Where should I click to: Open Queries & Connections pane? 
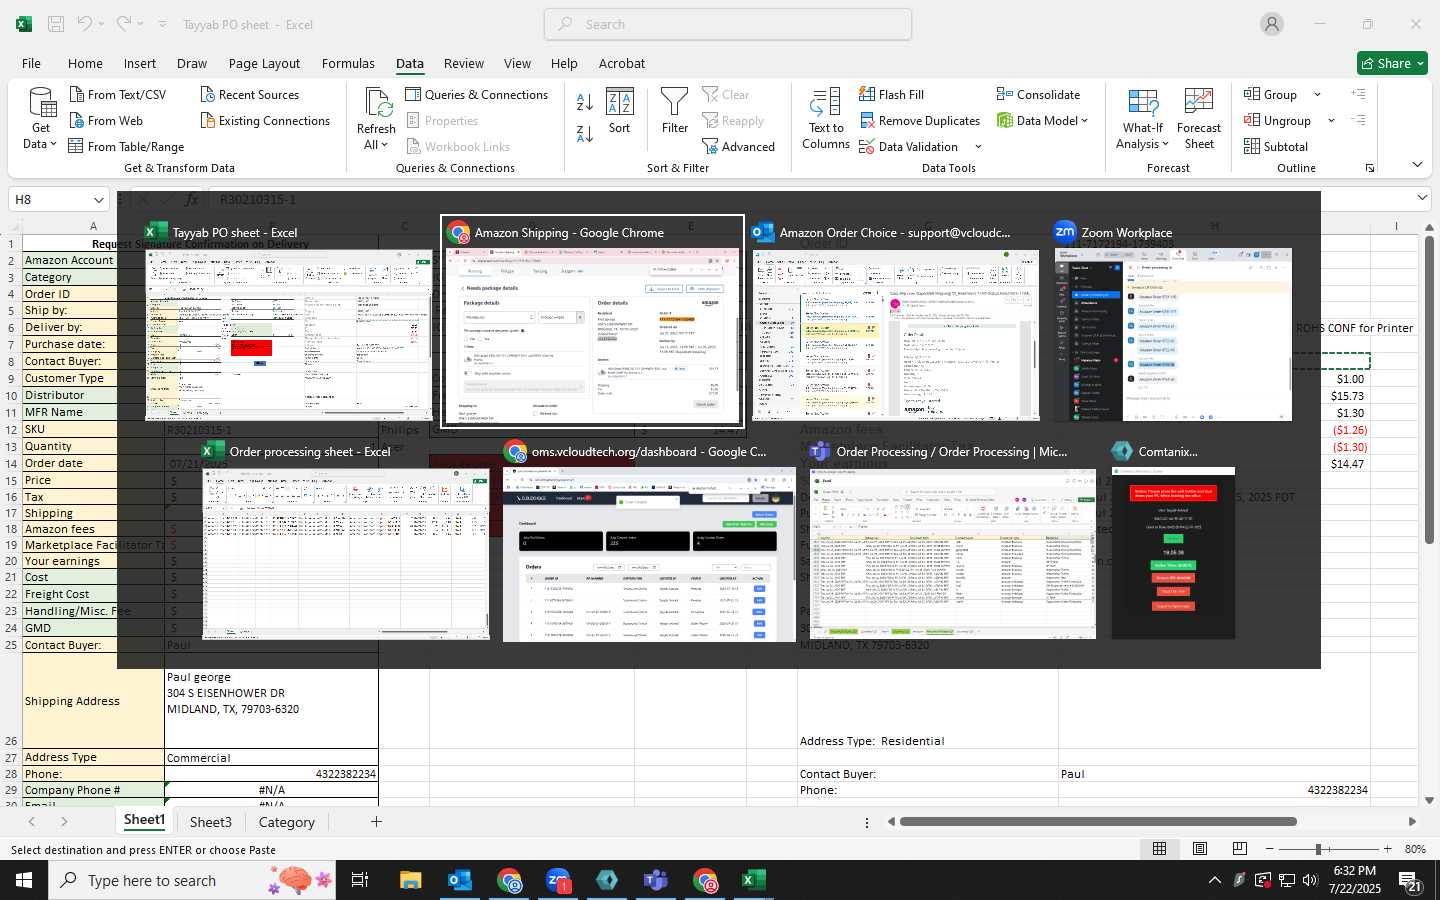click(476, 94)
